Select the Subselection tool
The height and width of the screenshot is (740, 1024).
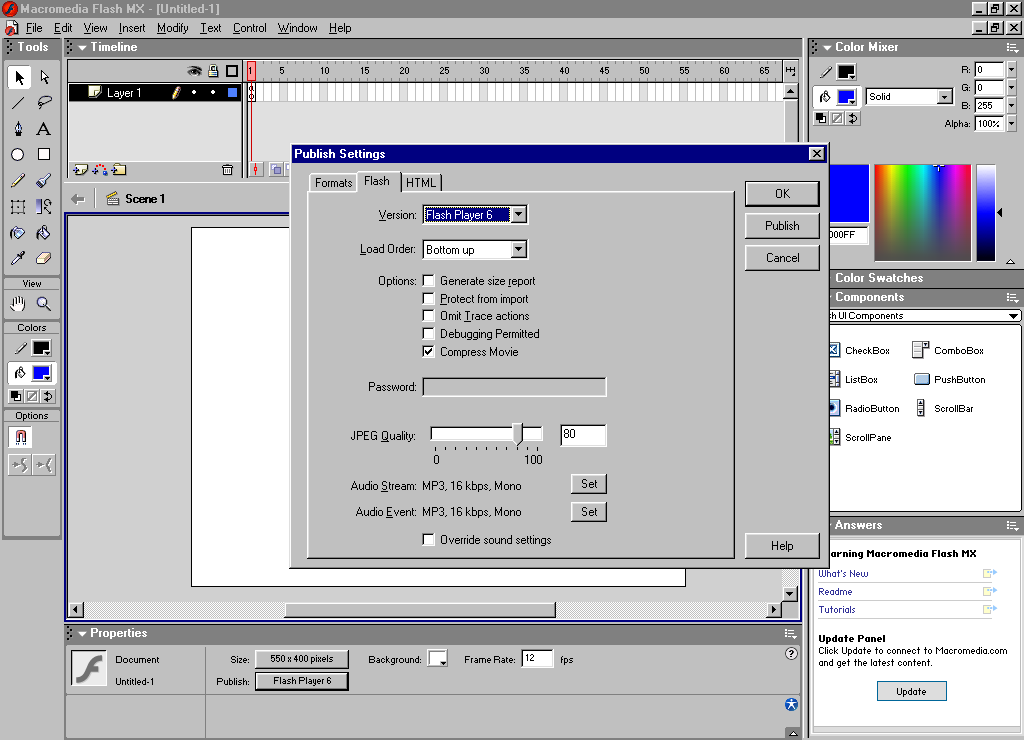pos(44,77)
